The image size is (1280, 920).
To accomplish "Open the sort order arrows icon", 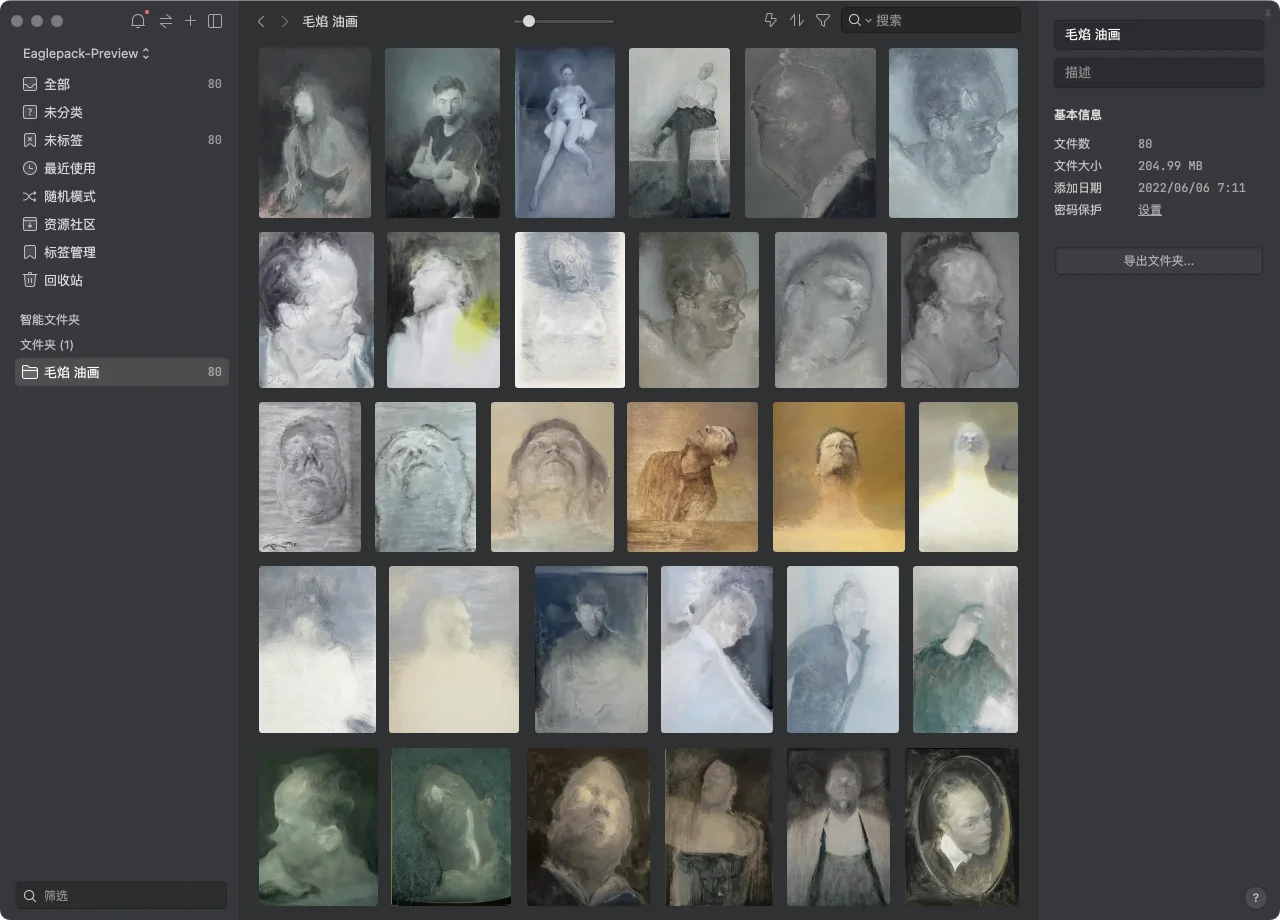I will click(x=797, y=20).
